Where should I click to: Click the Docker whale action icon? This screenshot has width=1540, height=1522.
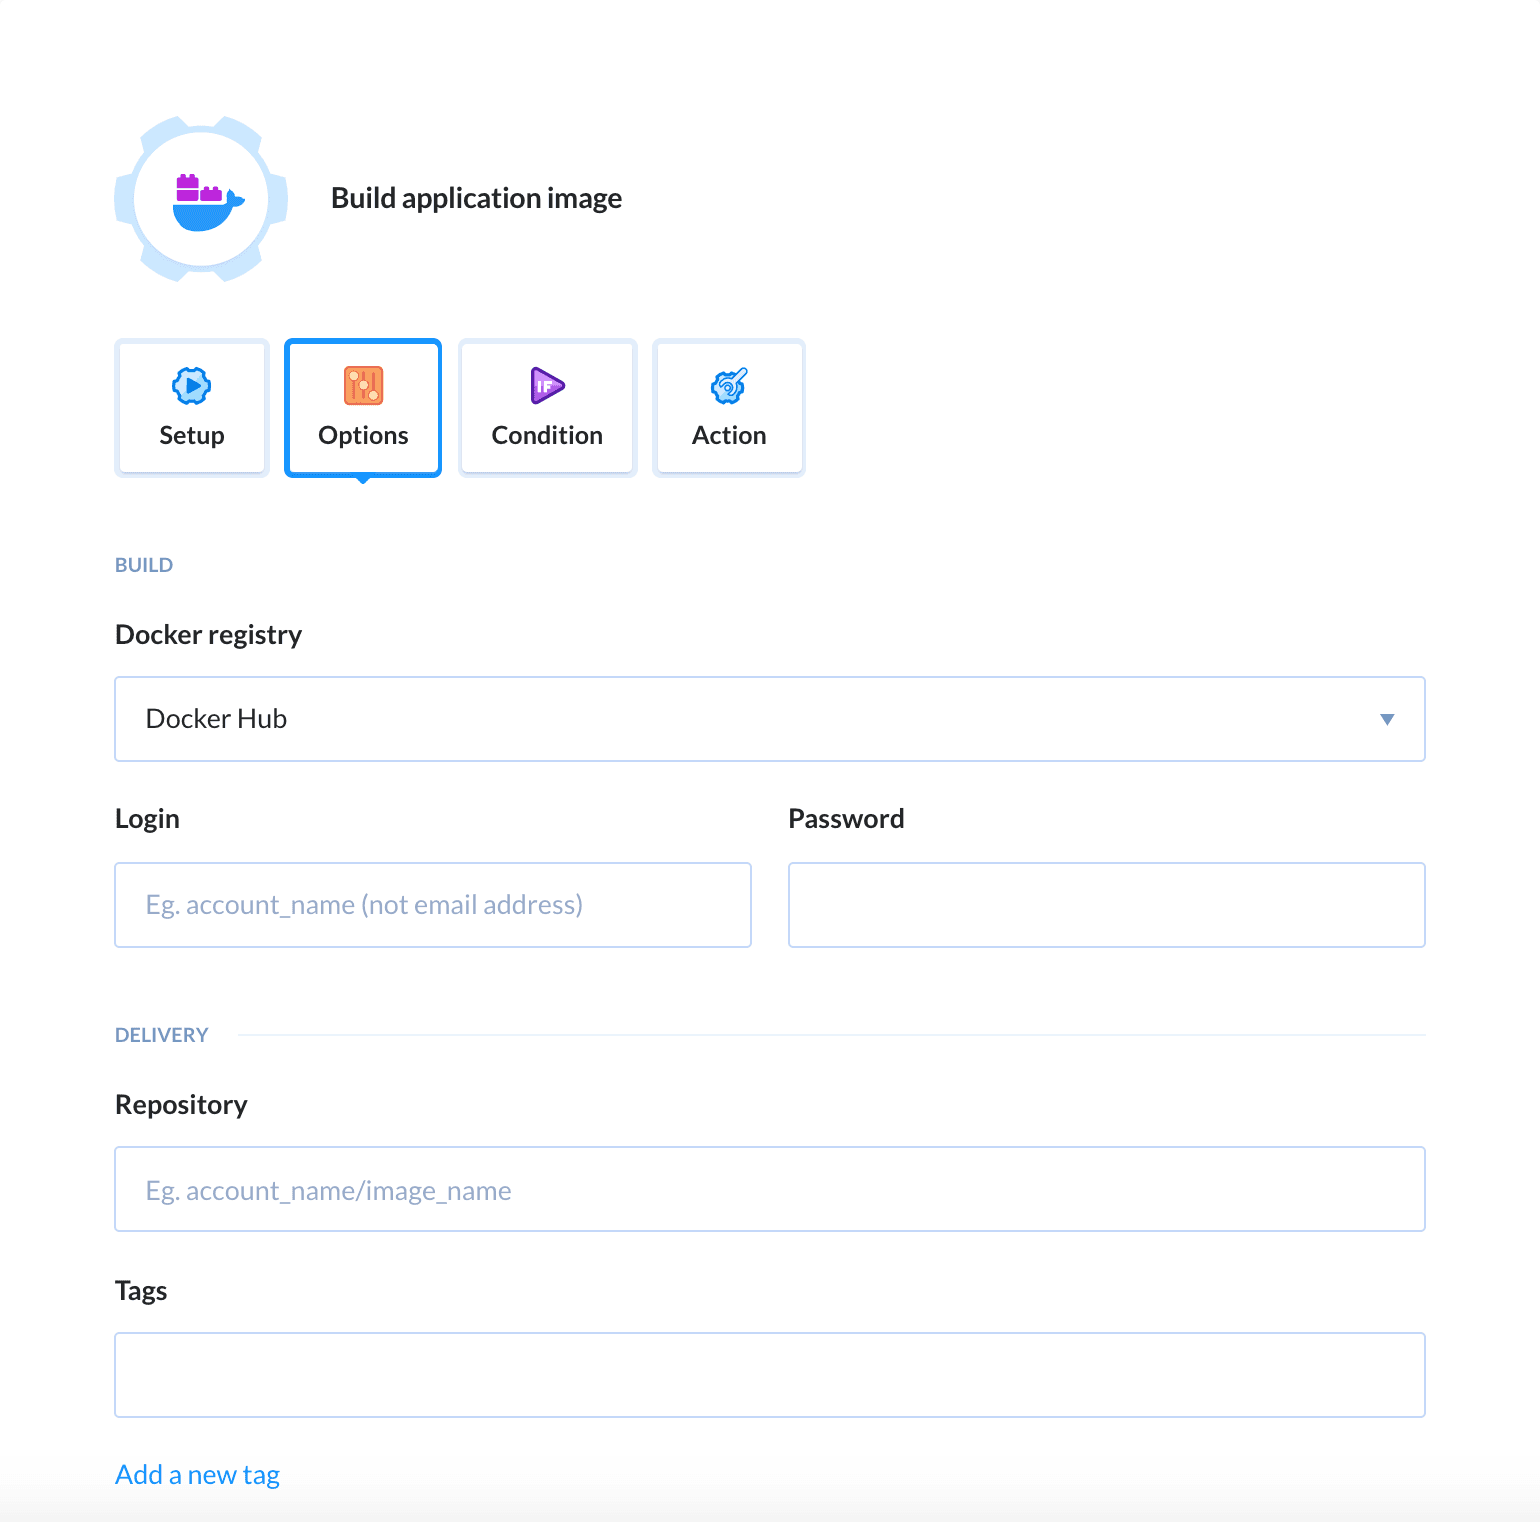(x=207, y=201)
